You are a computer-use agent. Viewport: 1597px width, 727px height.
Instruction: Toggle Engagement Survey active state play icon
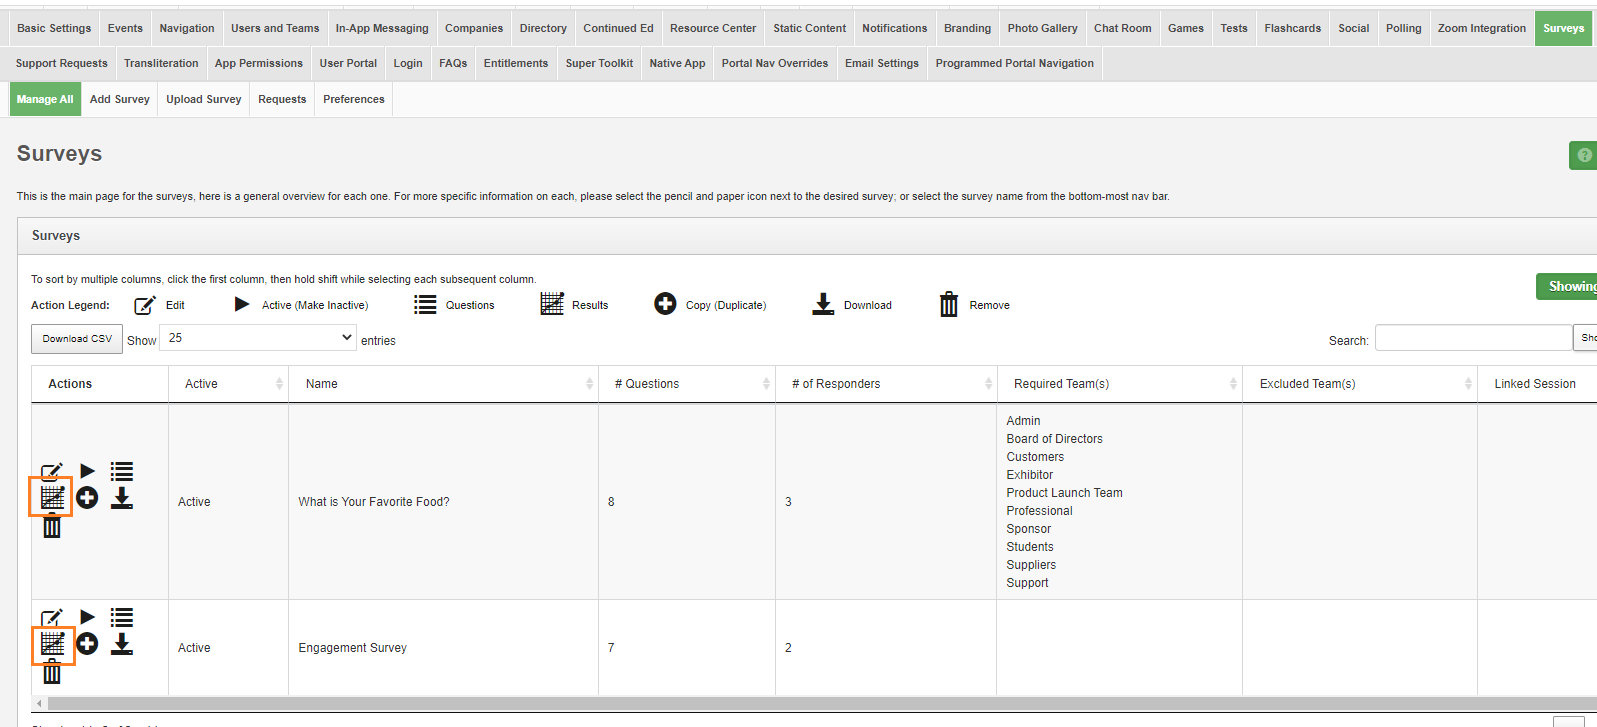point(87,617)
